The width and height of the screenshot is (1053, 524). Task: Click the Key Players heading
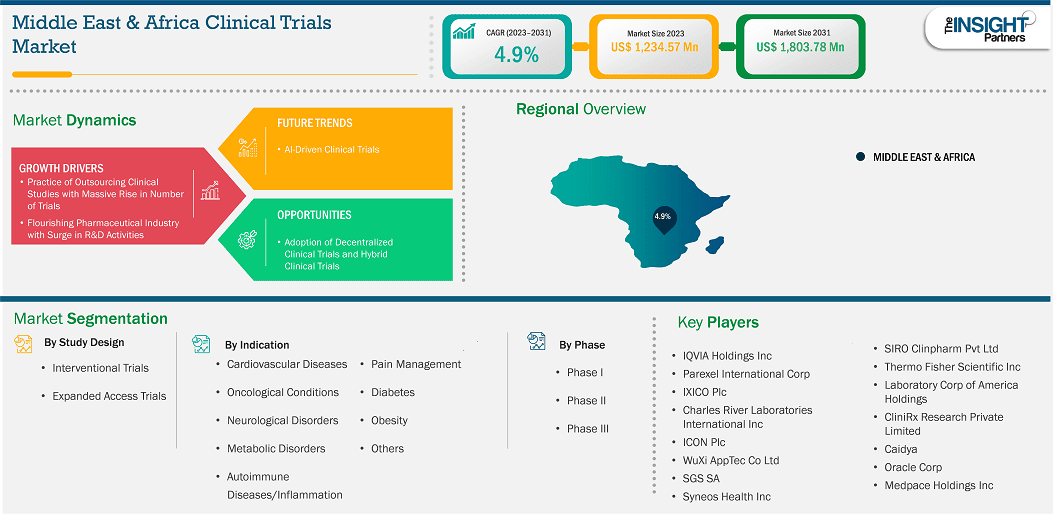pyautogui.click(x=718, y=322)
